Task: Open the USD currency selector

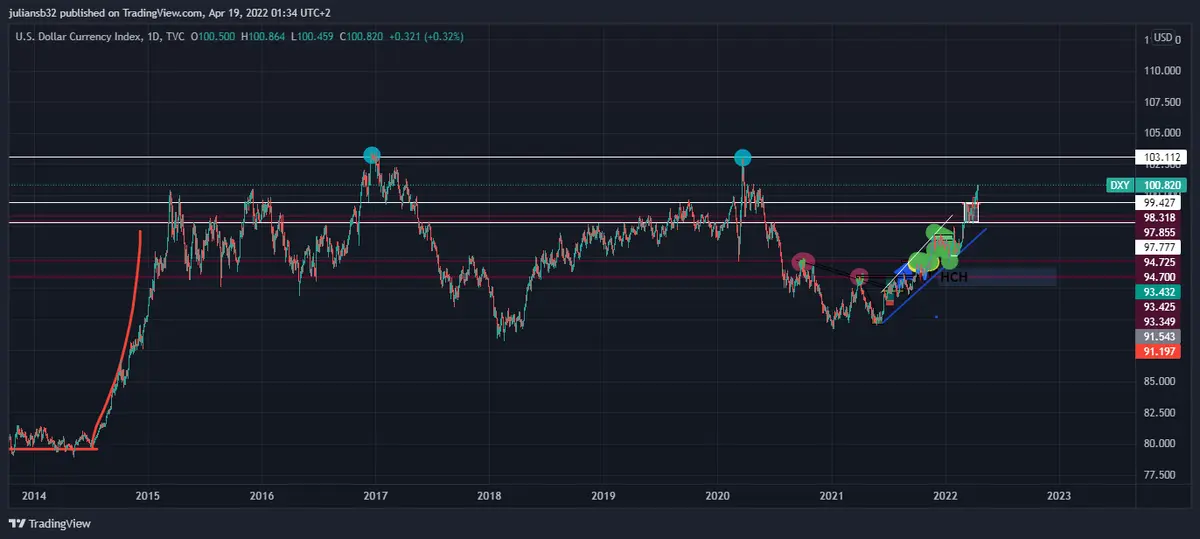Action: [x=1162, y=38]
